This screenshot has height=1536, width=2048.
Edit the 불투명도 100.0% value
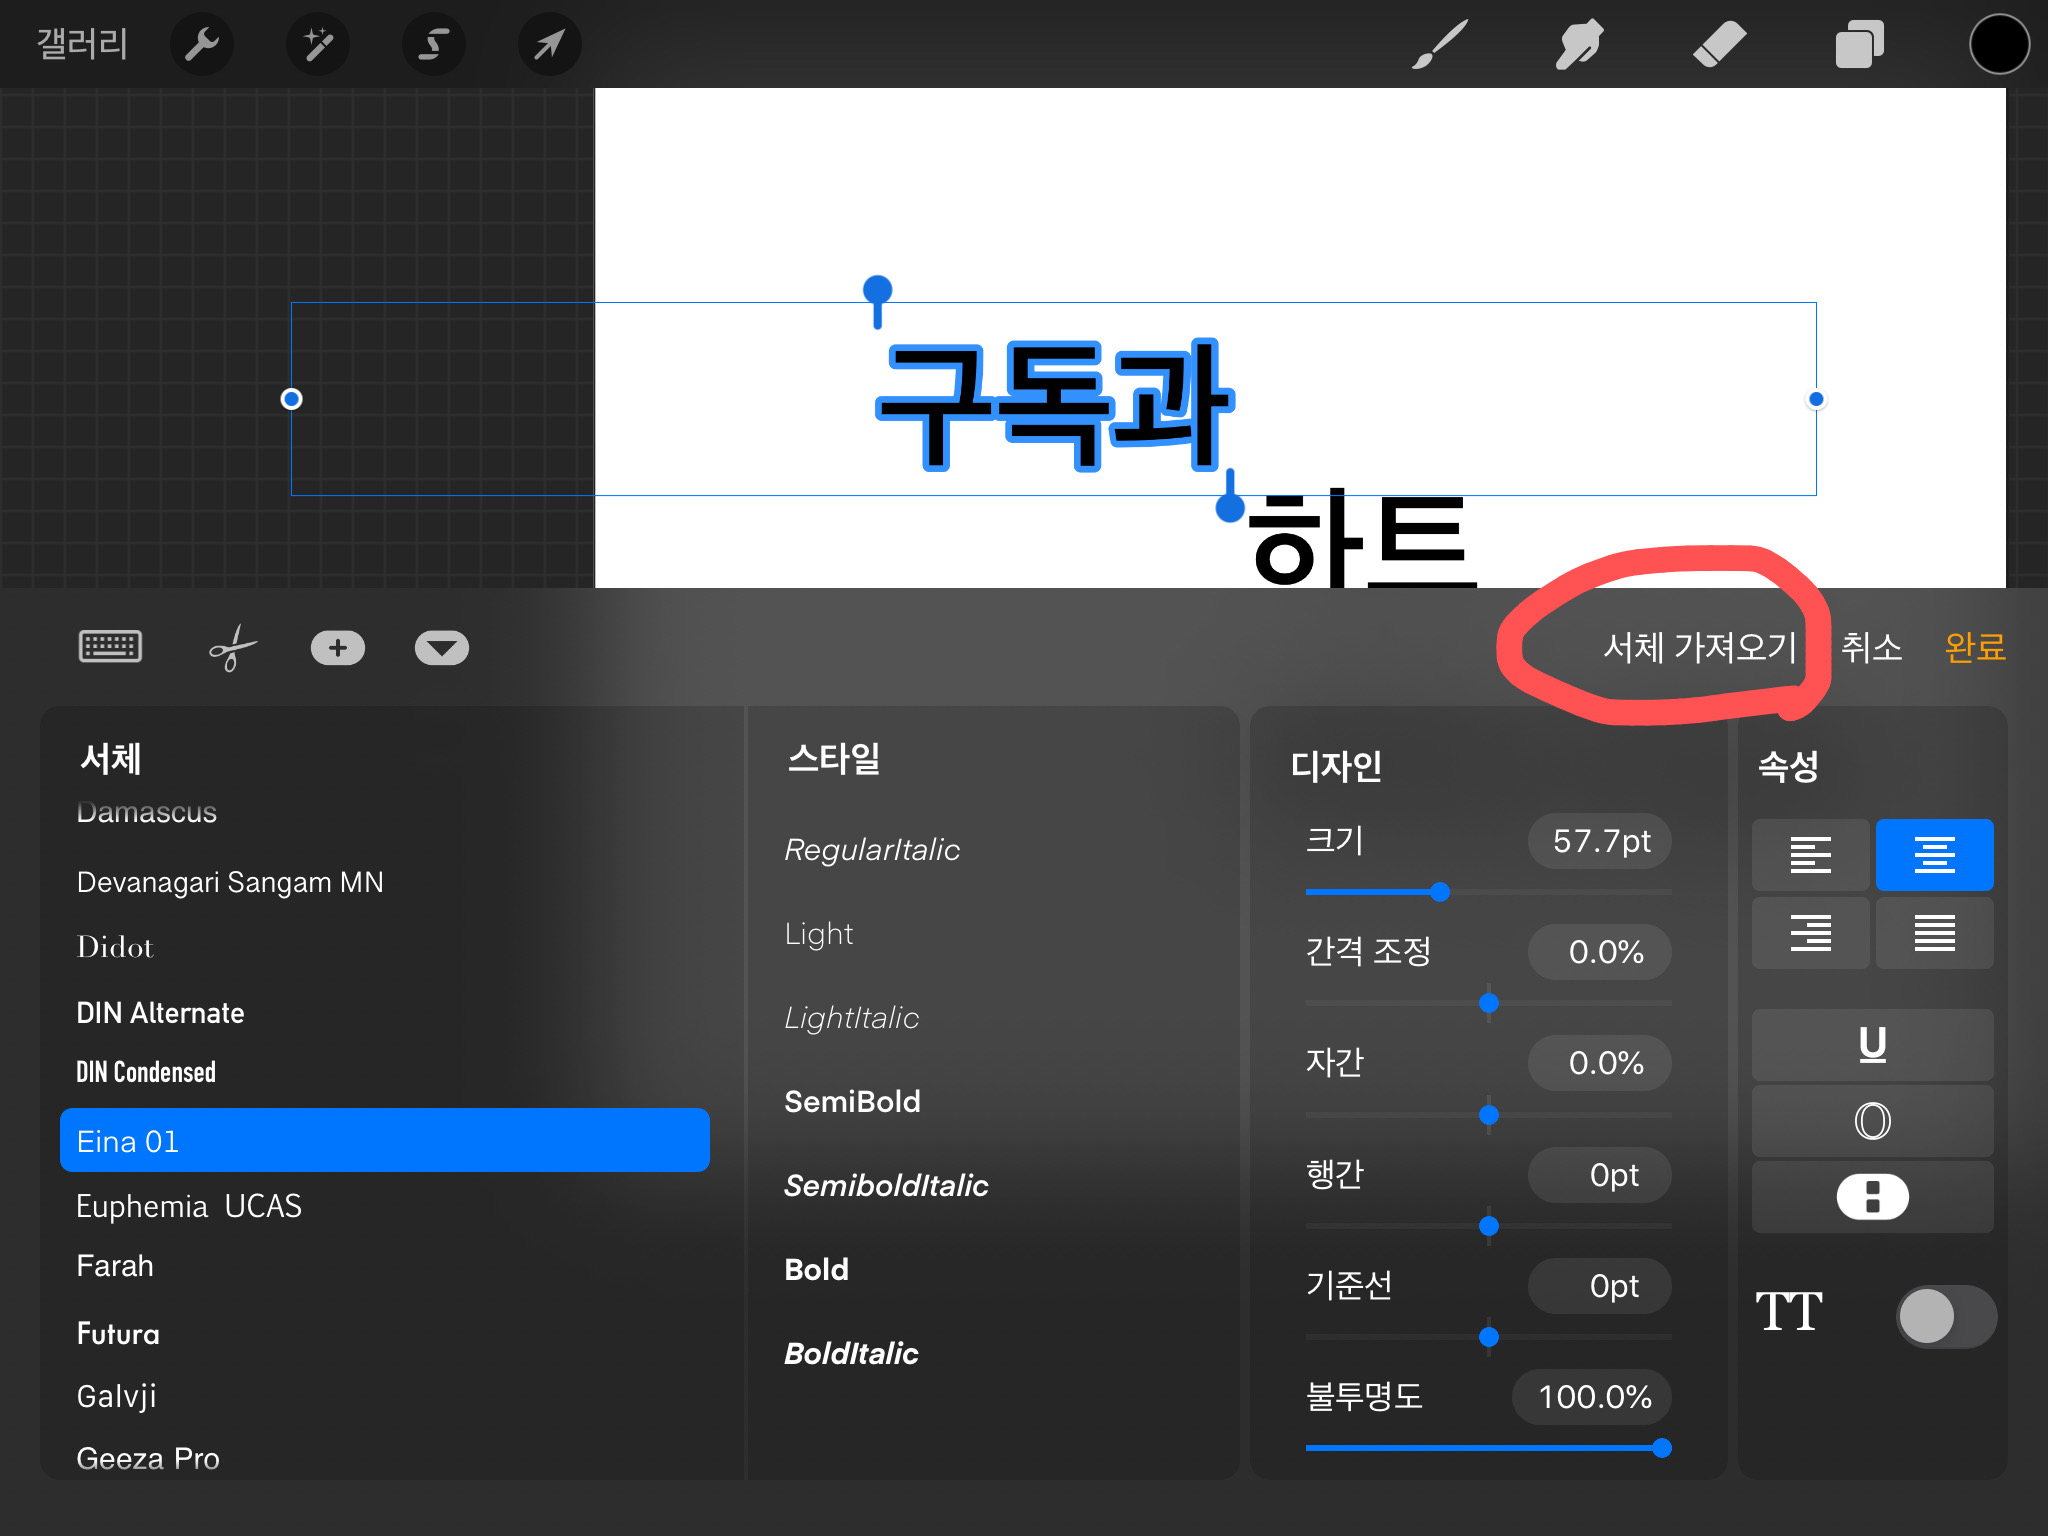tap(1592, 1397)
